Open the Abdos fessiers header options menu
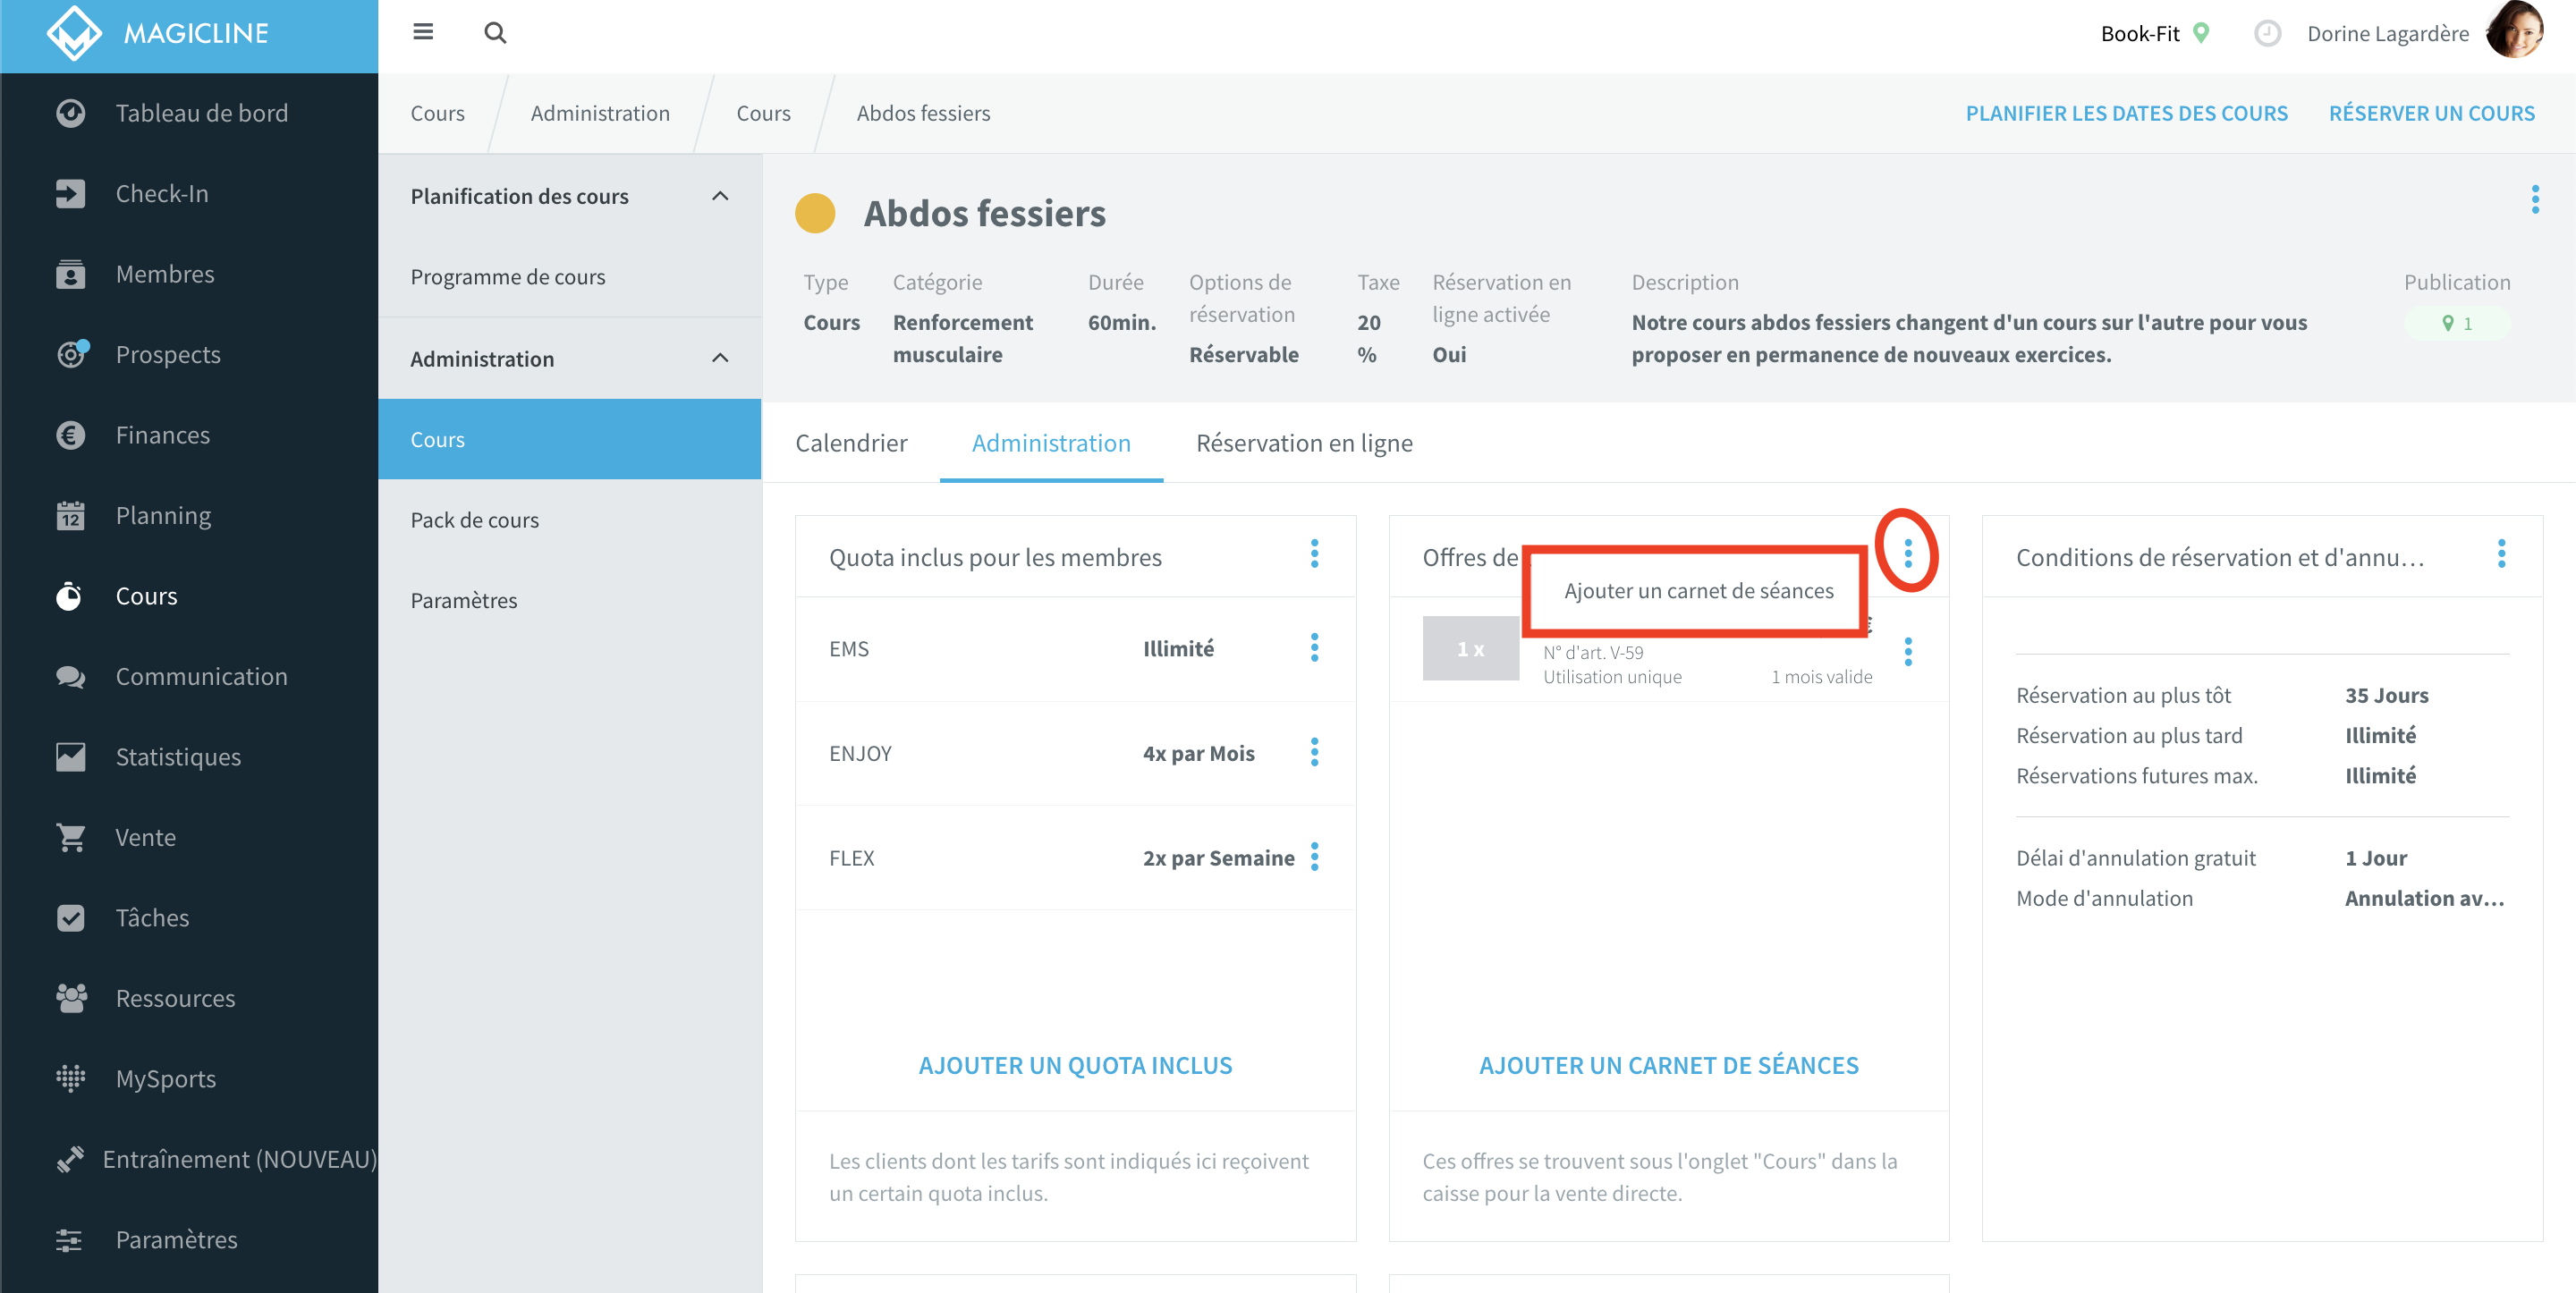Screen dimensions: 2576x1293 [2534, 199]
